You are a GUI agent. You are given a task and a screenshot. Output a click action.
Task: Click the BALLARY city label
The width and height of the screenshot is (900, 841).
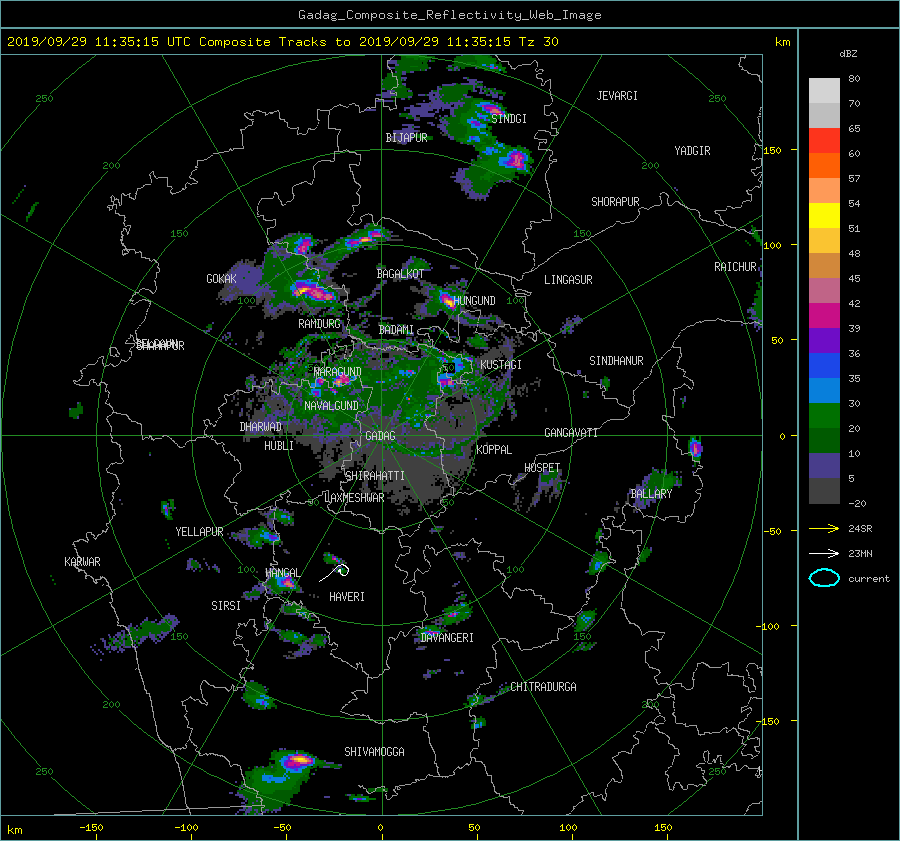pos(651,494)
